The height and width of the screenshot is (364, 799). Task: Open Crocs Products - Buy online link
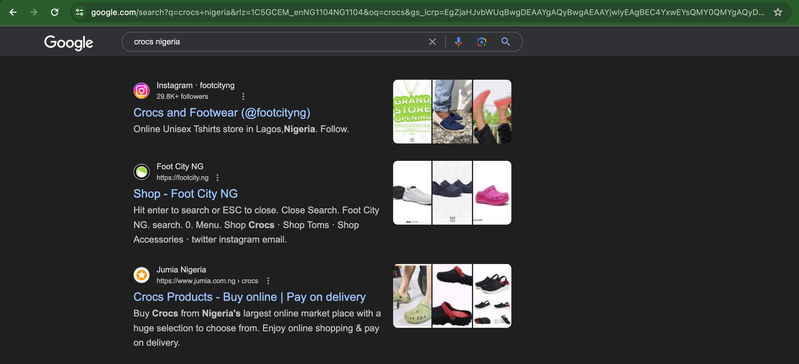(250, 297)
